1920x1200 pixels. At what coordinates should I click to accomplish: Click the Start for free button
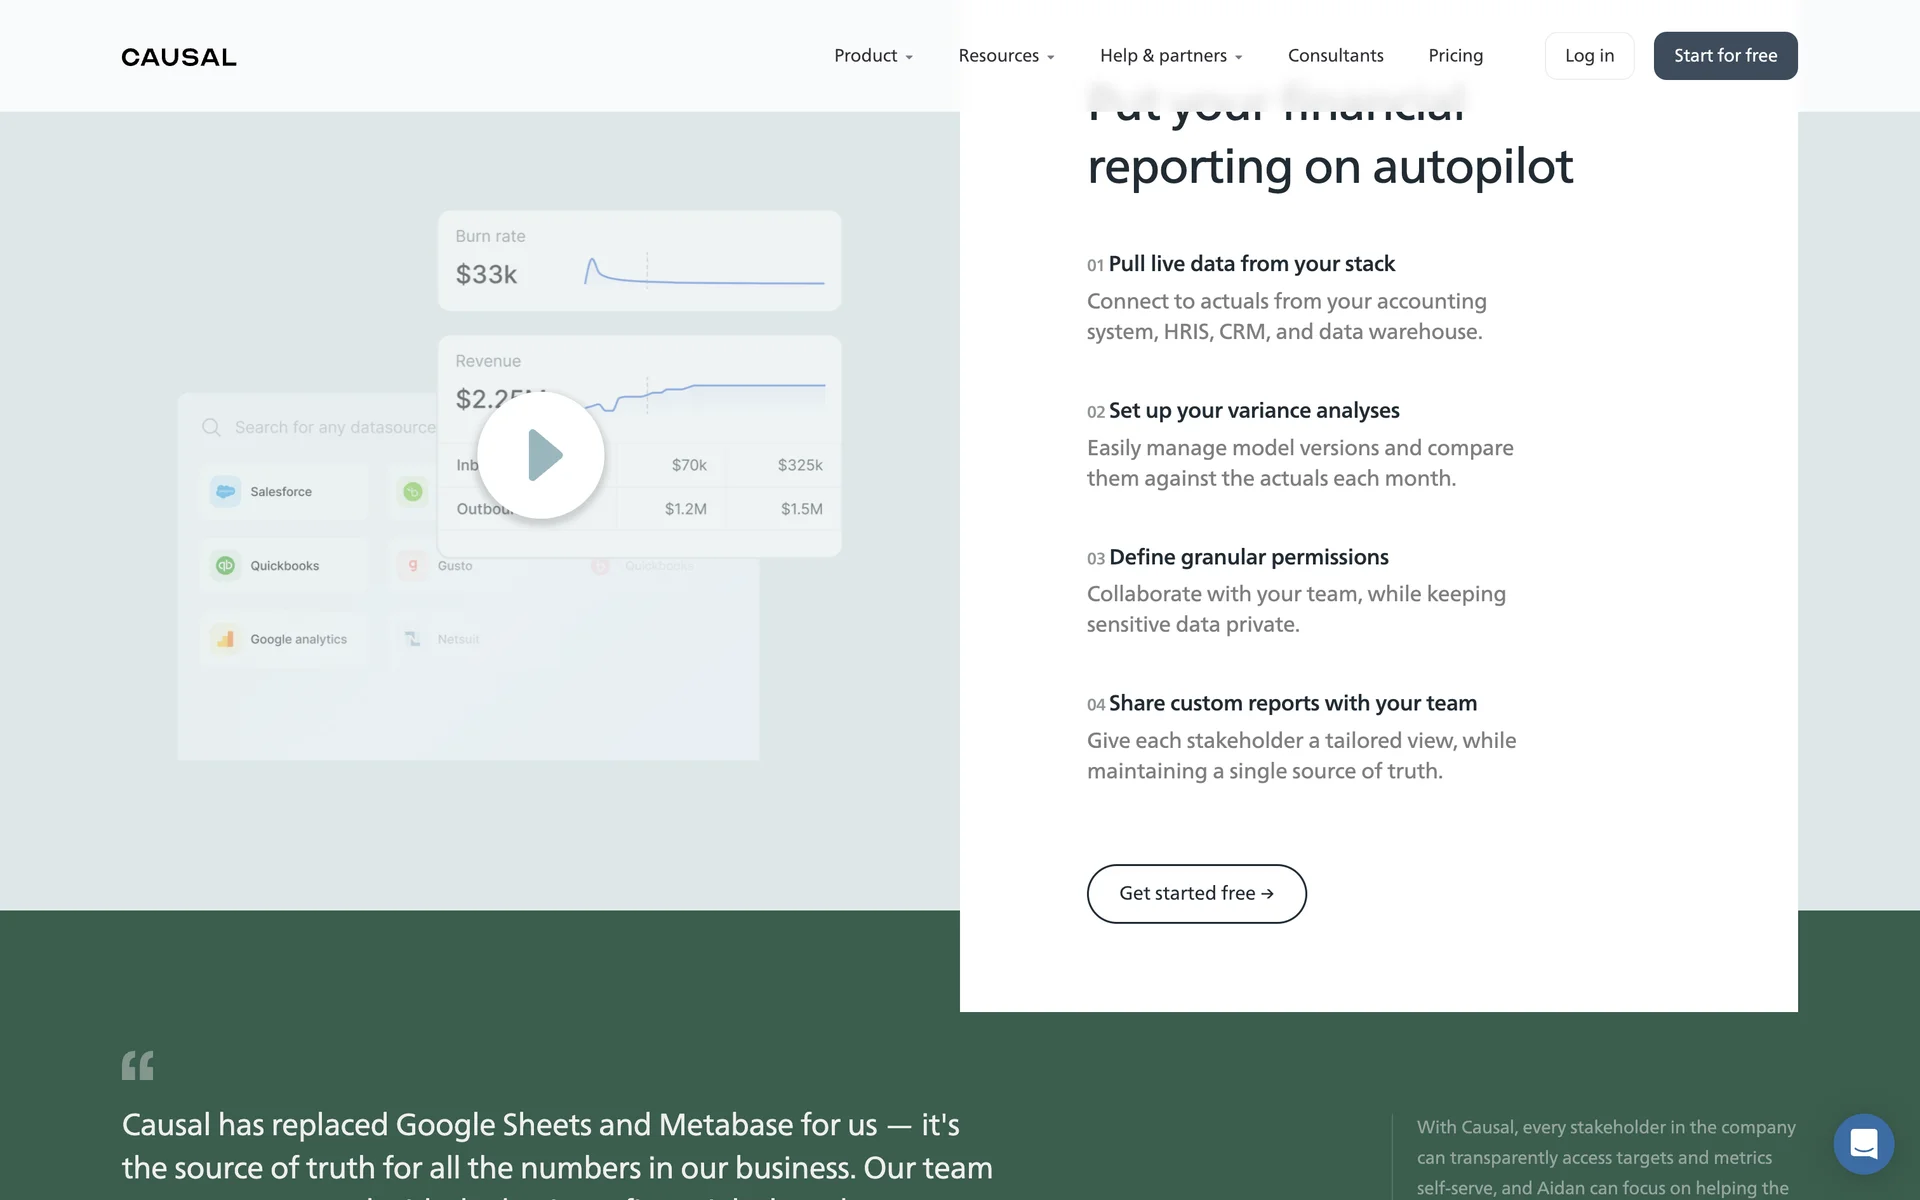(1725, 56)
